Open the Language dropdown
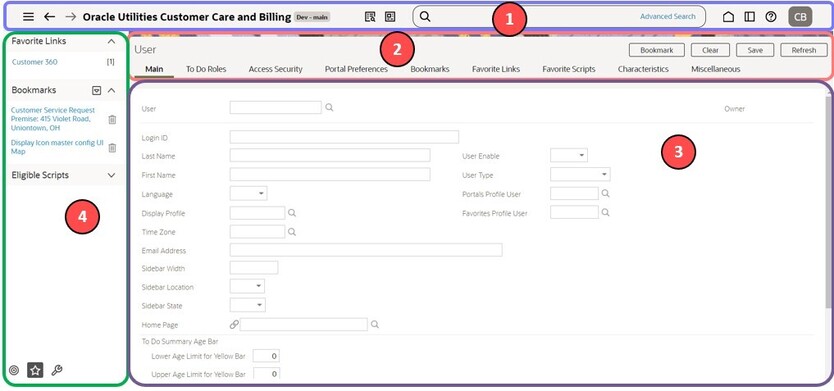834x391 pixels. click(248, 193)
